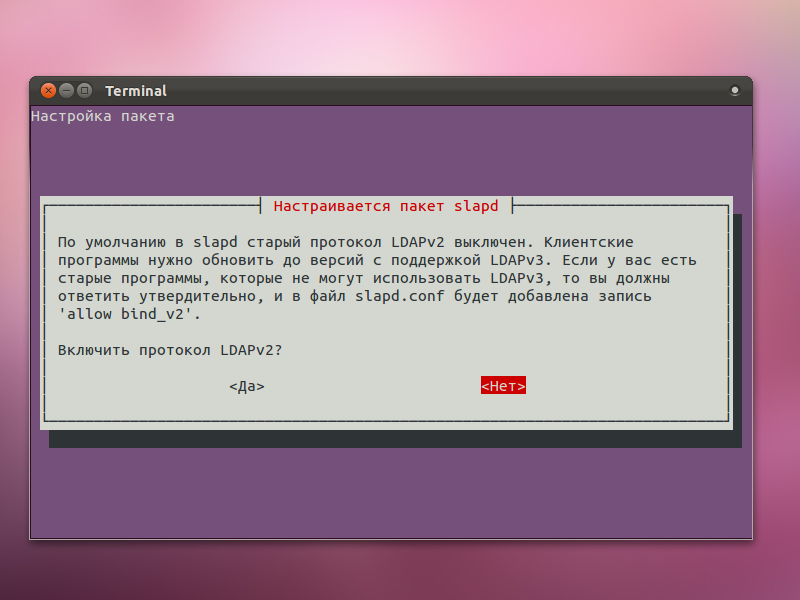Close the Terminal window
This screenshot has width=800, height=600.
point(47,90)
